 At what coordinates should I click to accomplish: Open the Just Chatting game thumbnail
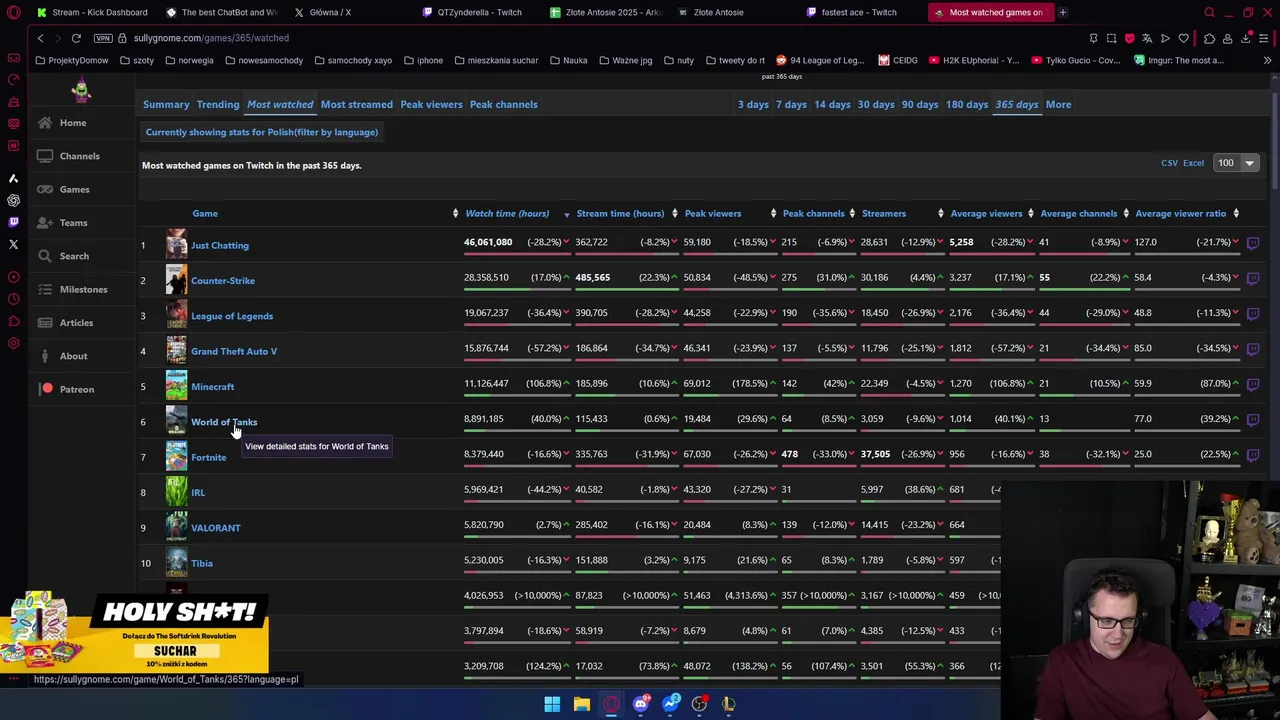[x=176, y=245]
